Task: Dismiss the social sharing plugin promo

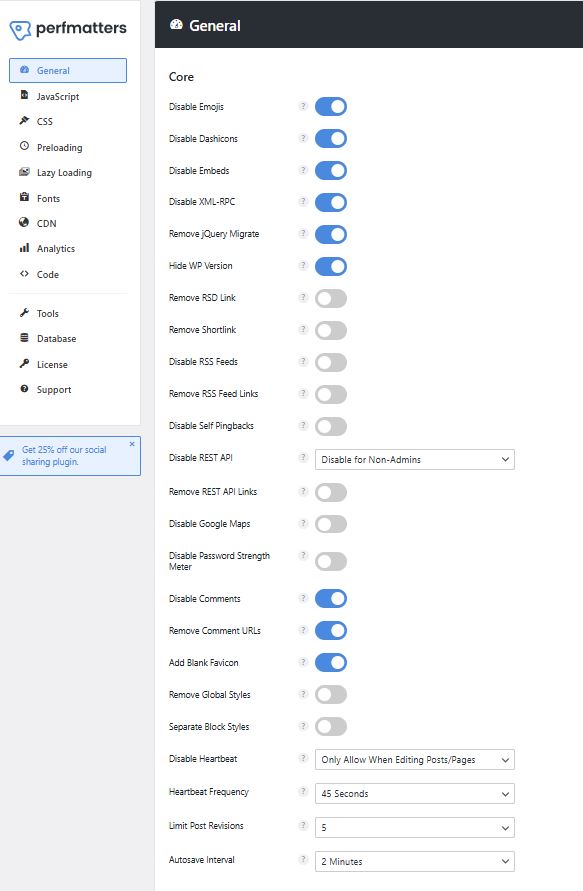Action: pos(132,444)
